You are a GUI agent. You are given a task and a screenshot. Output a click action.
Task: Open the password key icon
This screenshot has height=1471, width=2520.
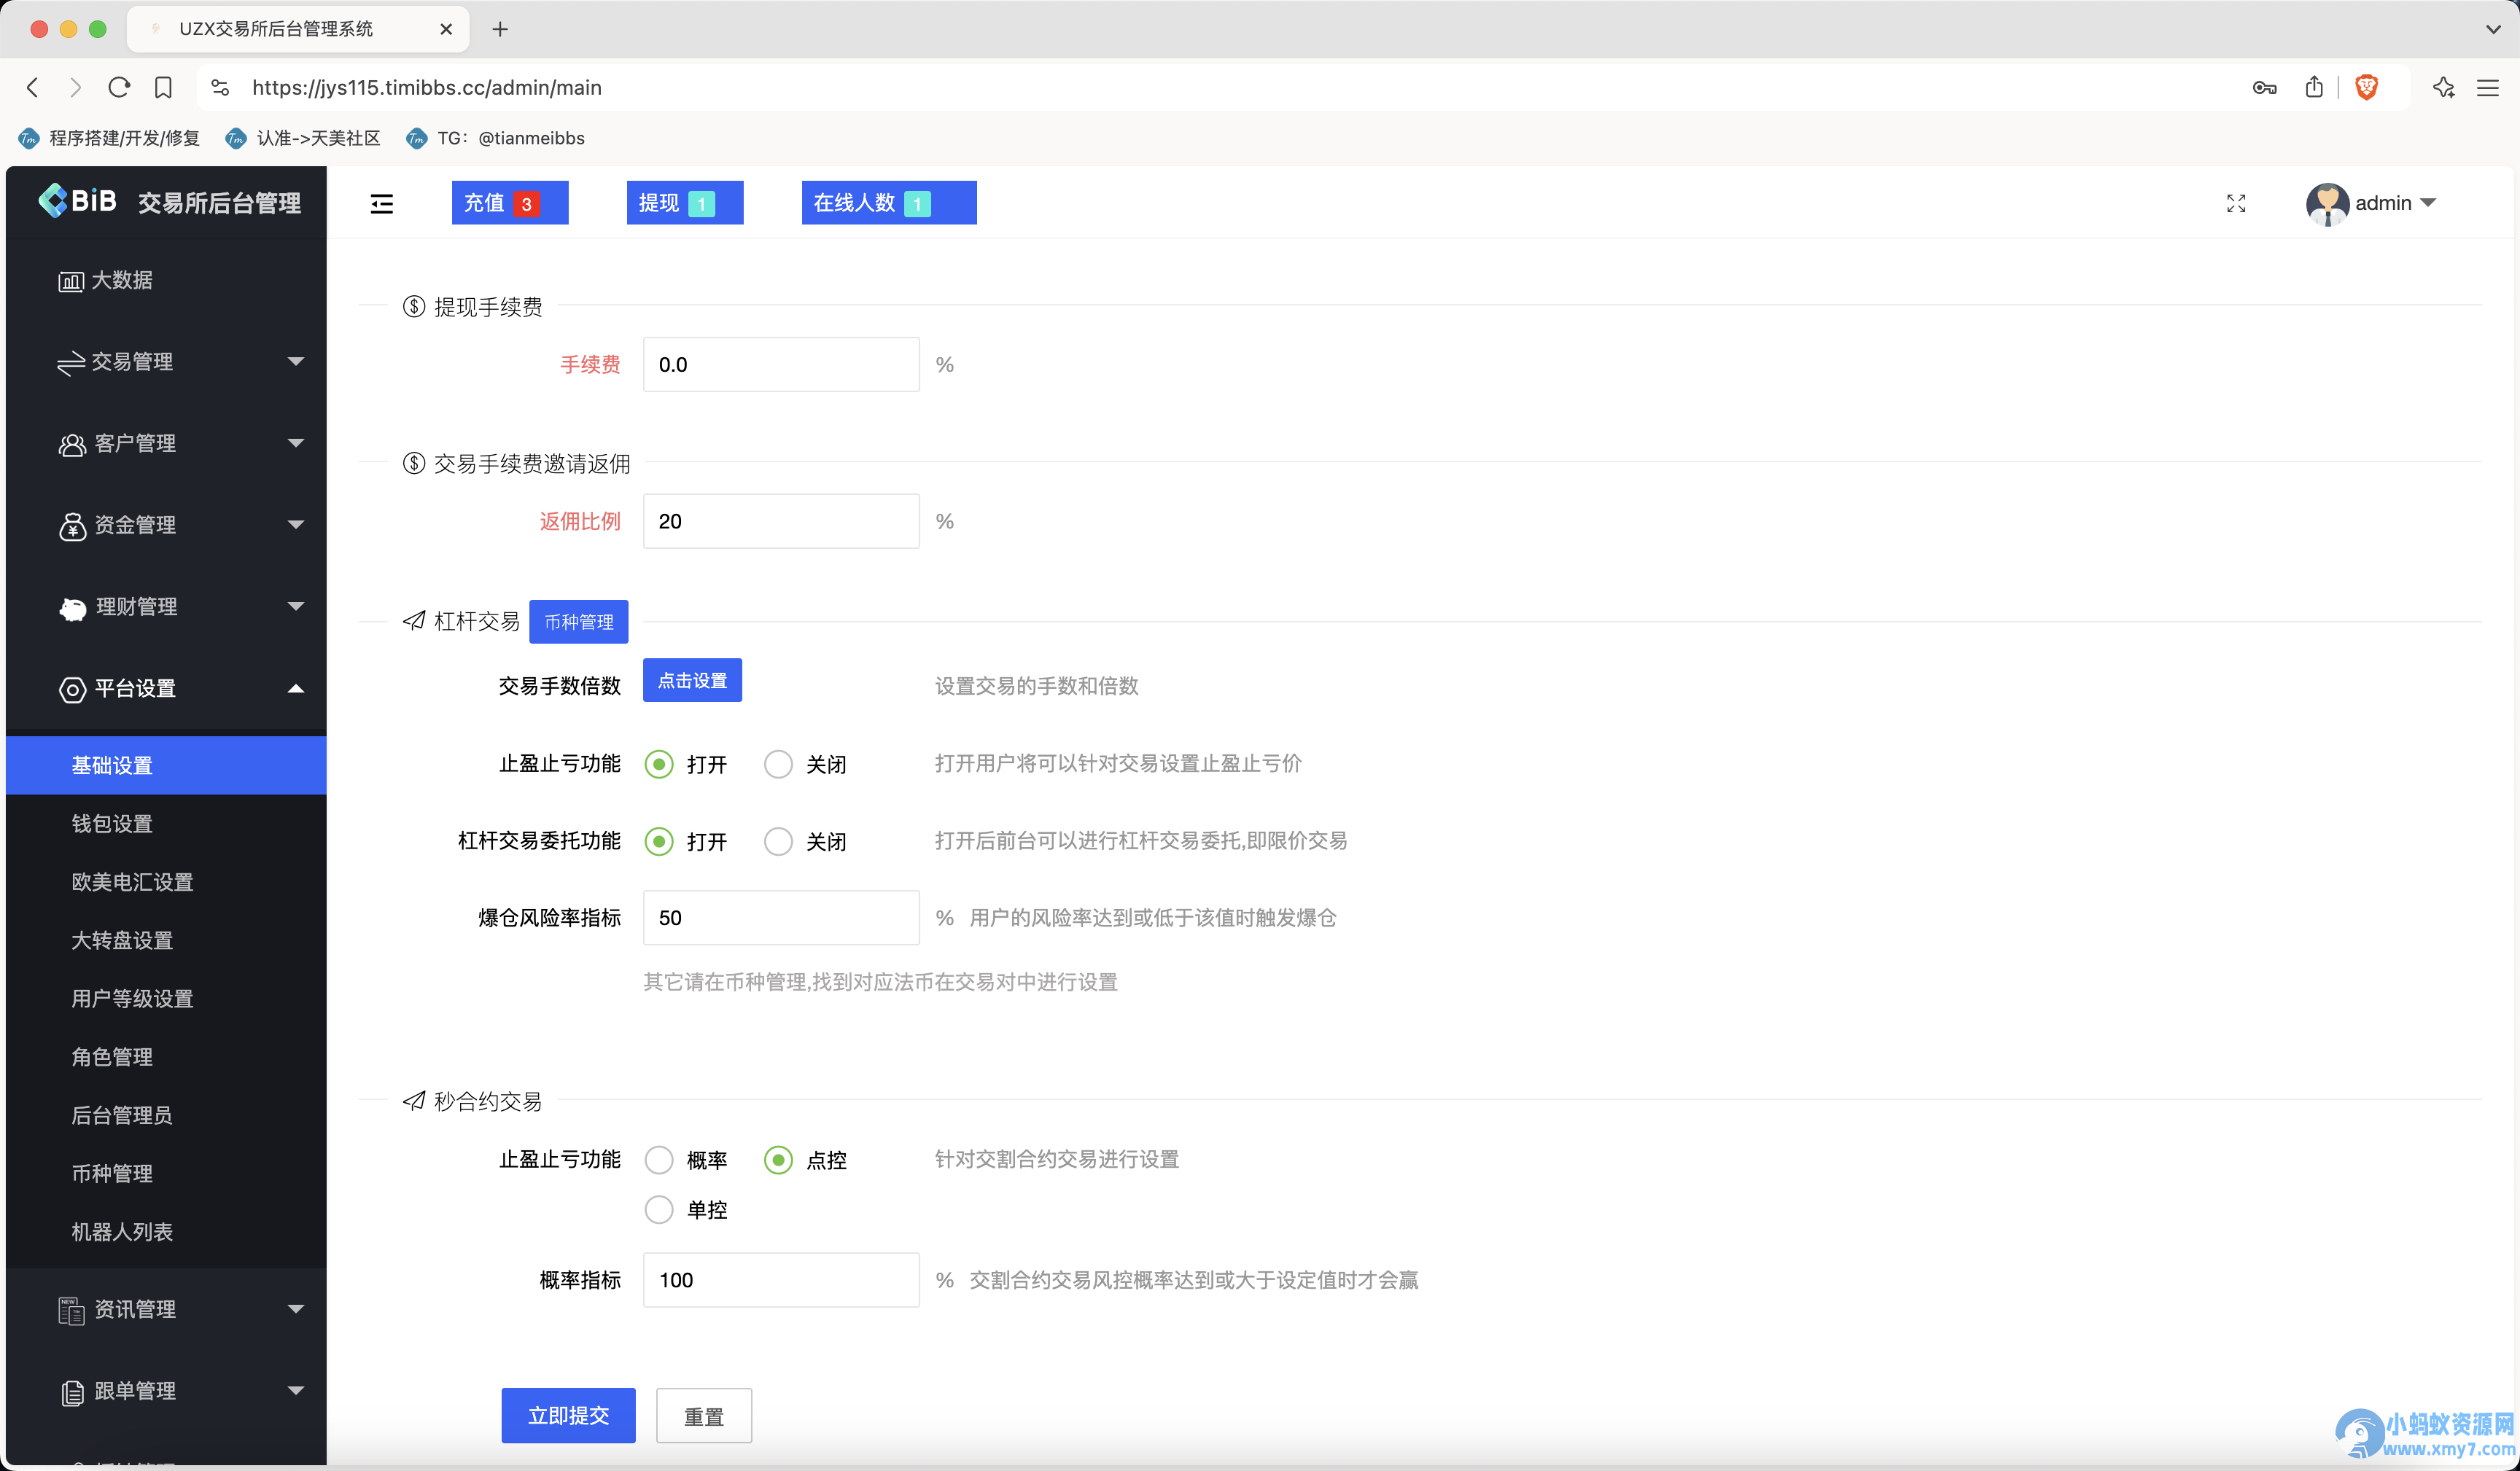click(x=2265, y=88)
